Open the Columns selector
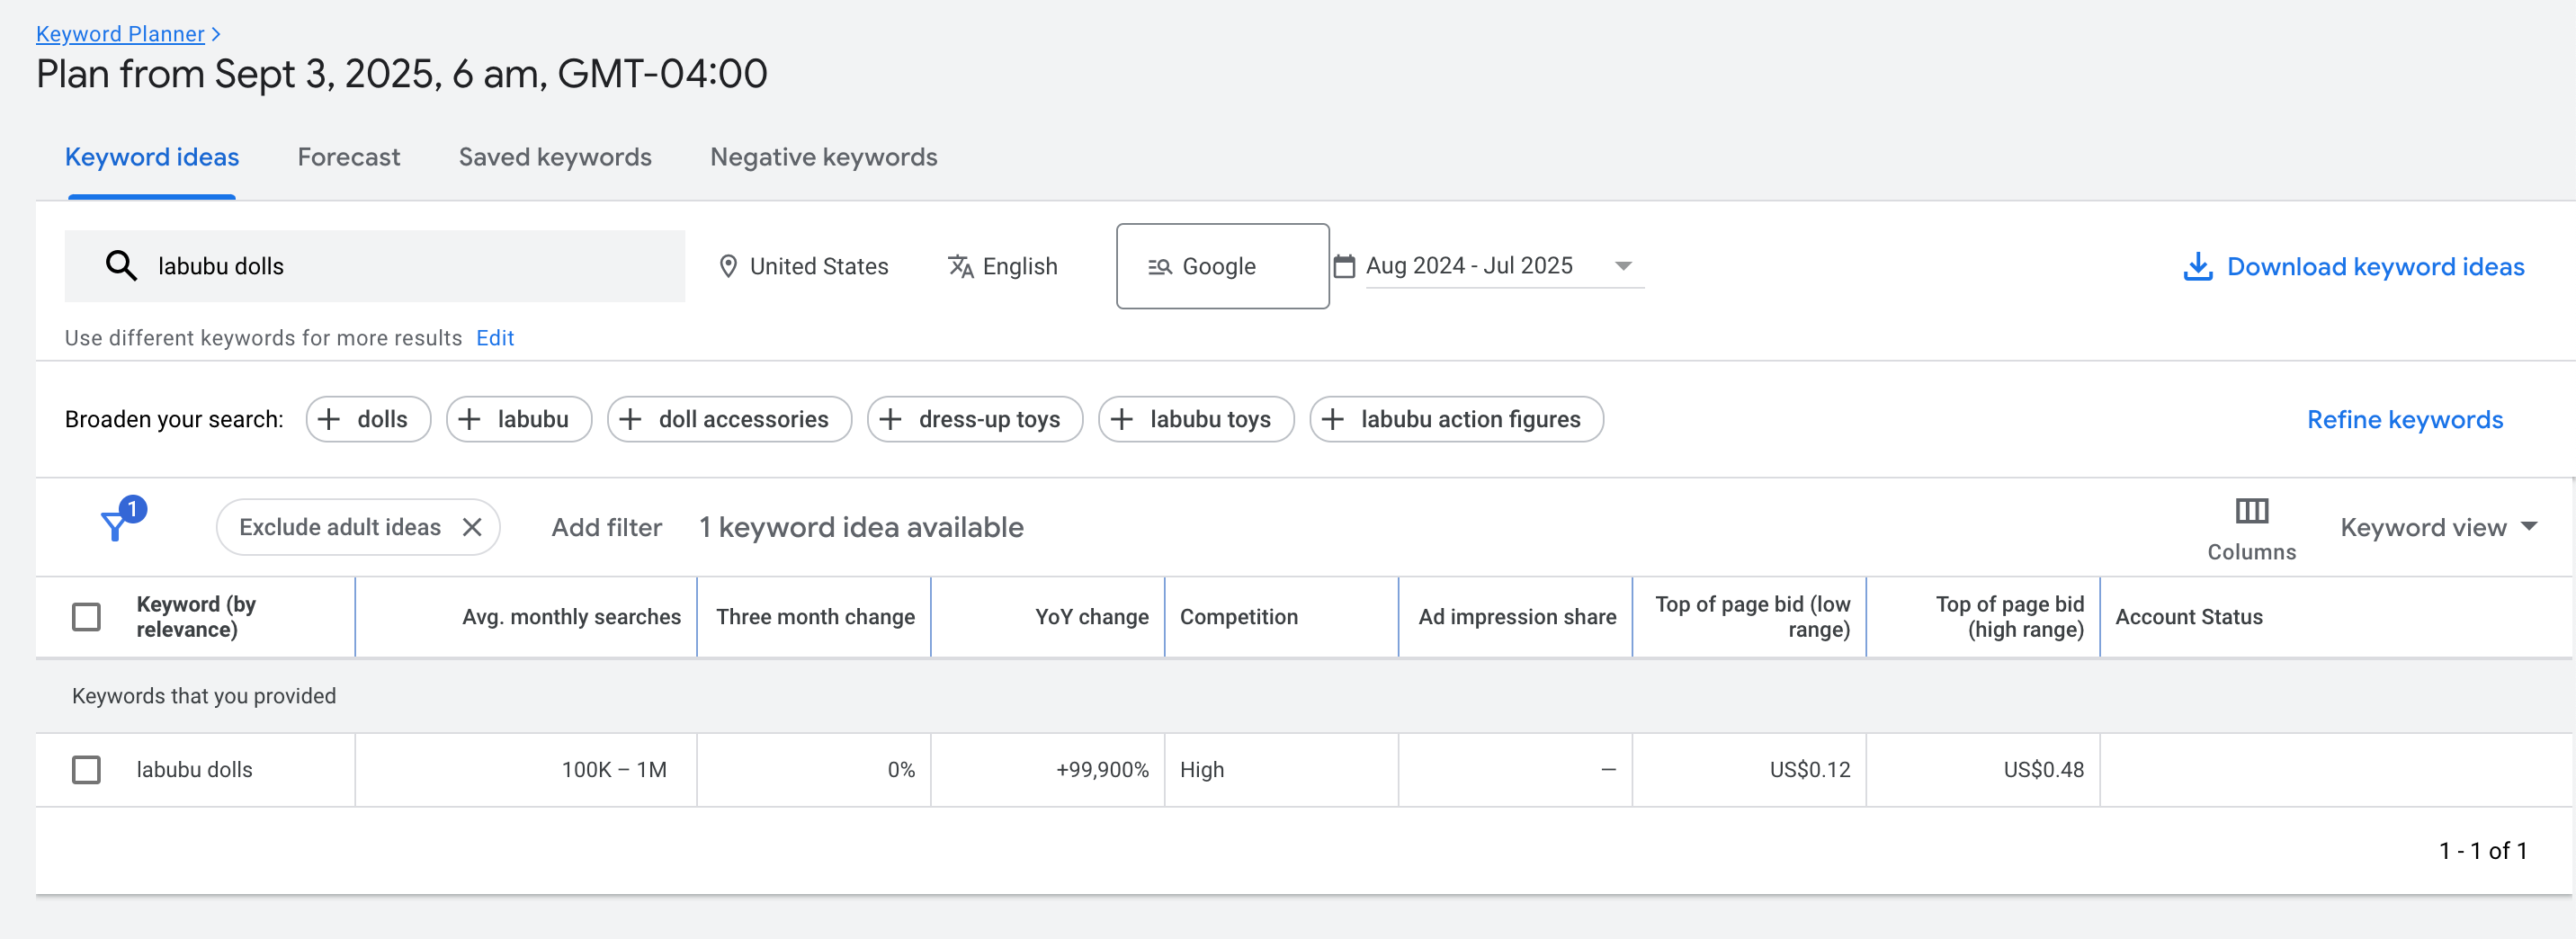Screen dimensions: 2576x939 [2251, 529]
